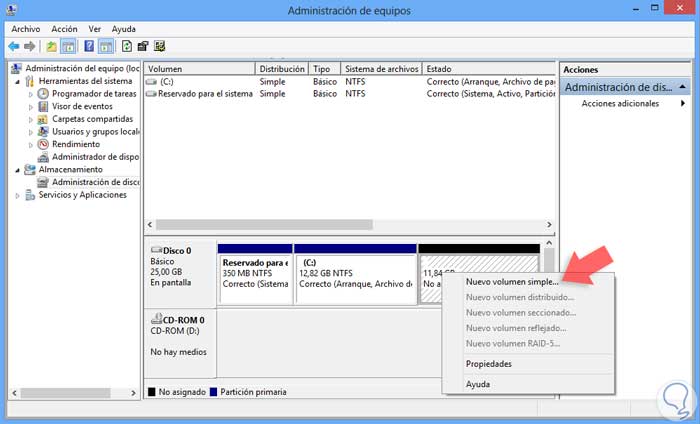Click the Acciones adicionales label
This screenshot has height=424, width=700.
coord(620,104)
